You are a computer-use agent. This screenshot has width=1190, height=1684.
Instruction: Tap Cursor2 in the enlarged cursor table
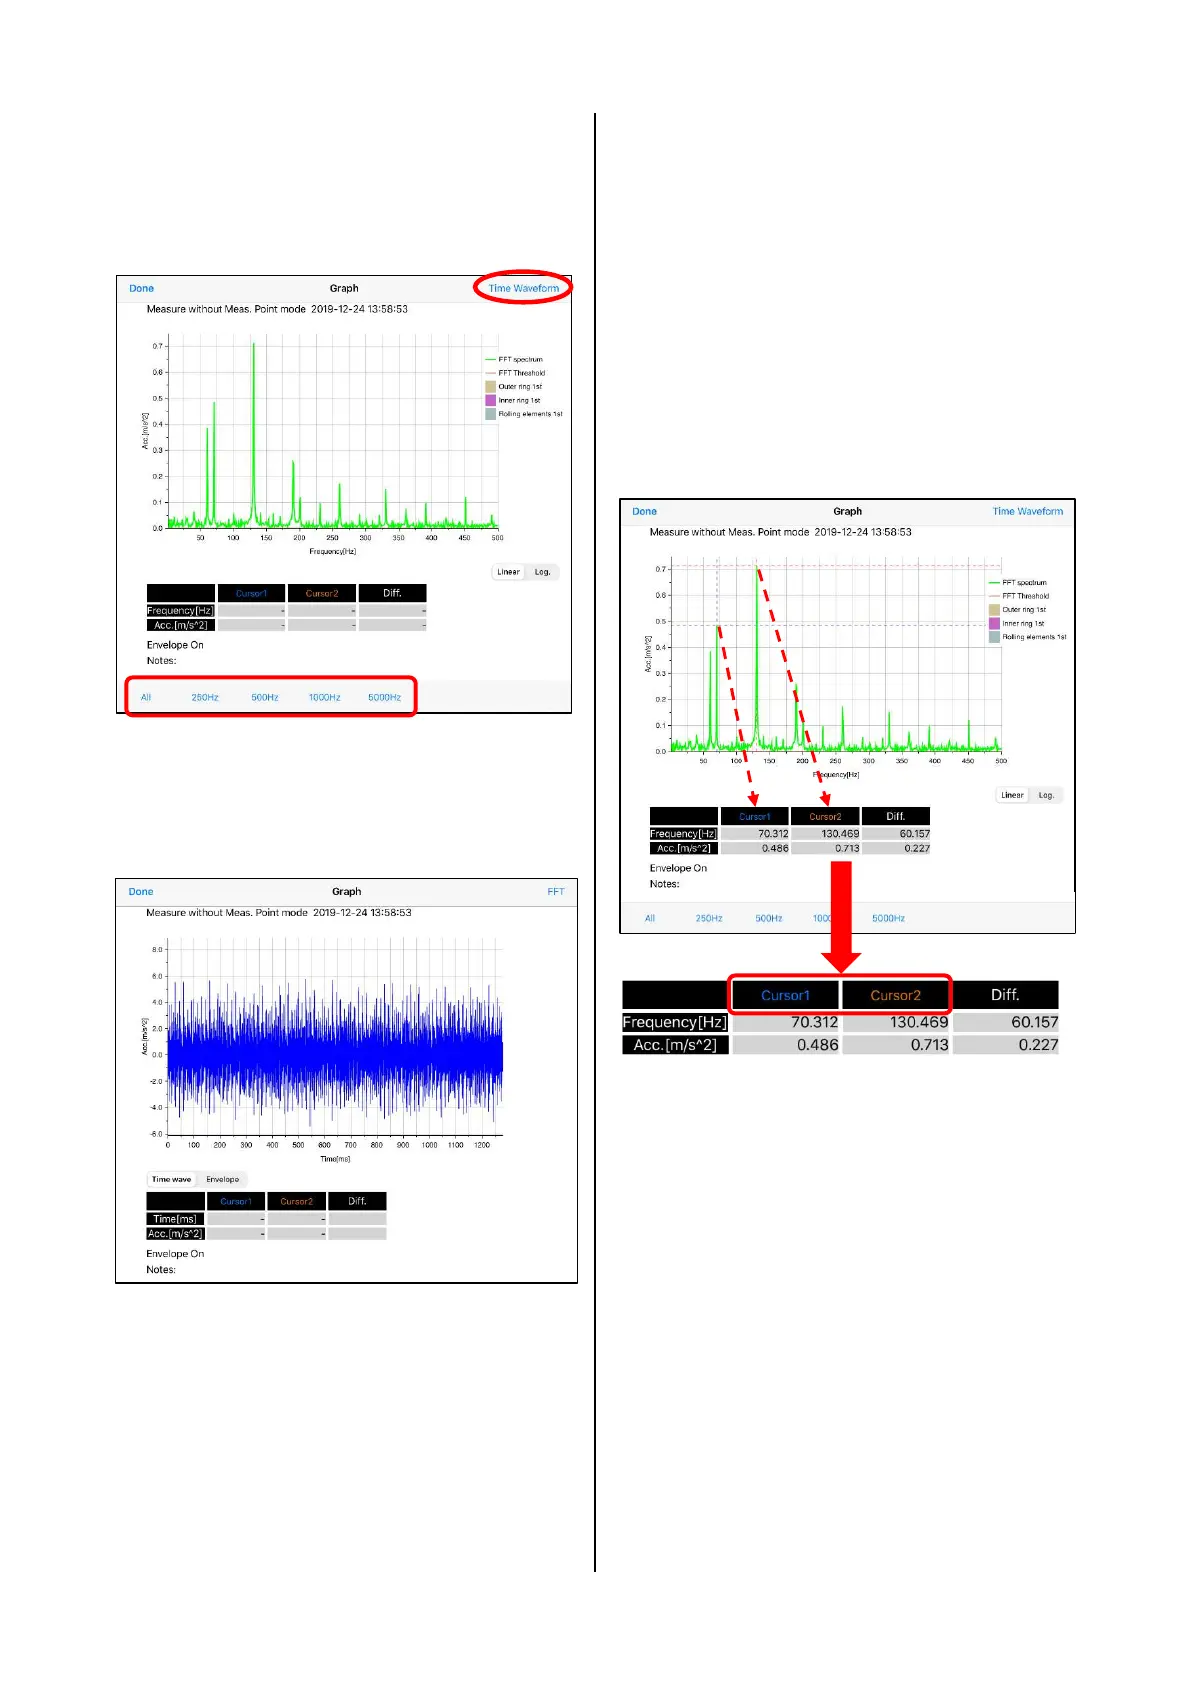point(895,995)
